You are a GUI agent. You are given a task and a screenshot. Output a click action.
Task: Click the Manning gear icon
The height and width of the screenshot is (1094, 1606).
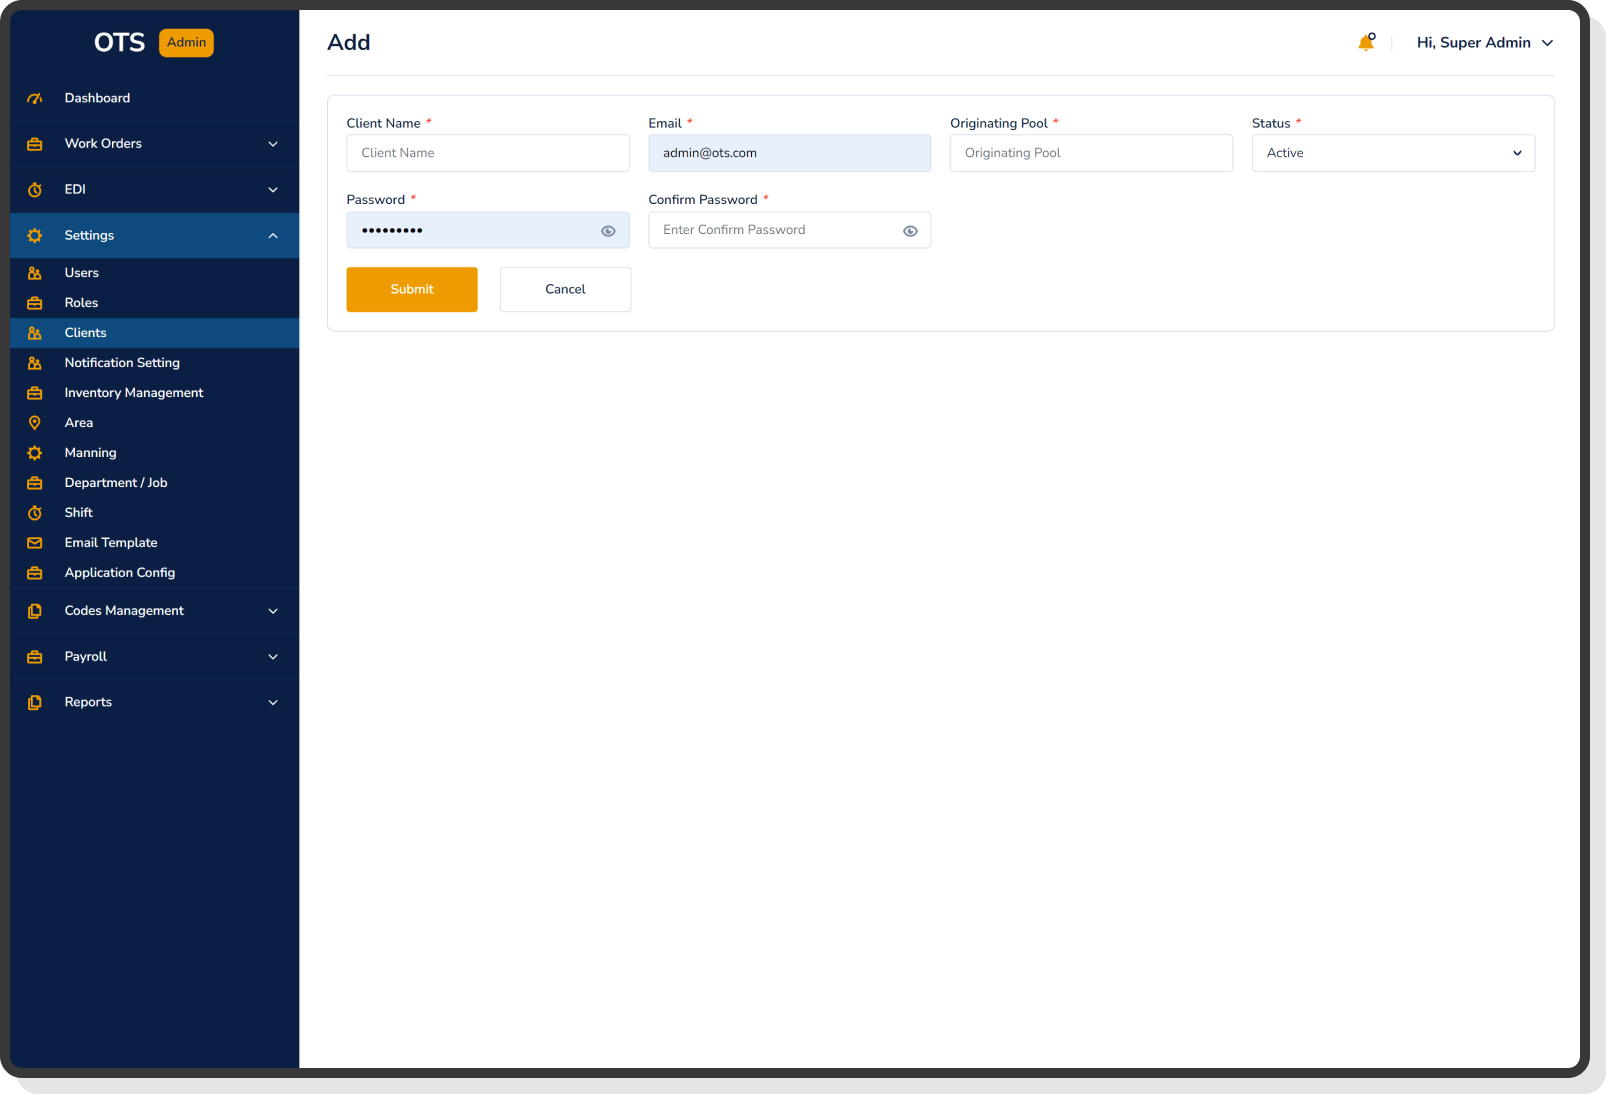(x=35, y=452)
